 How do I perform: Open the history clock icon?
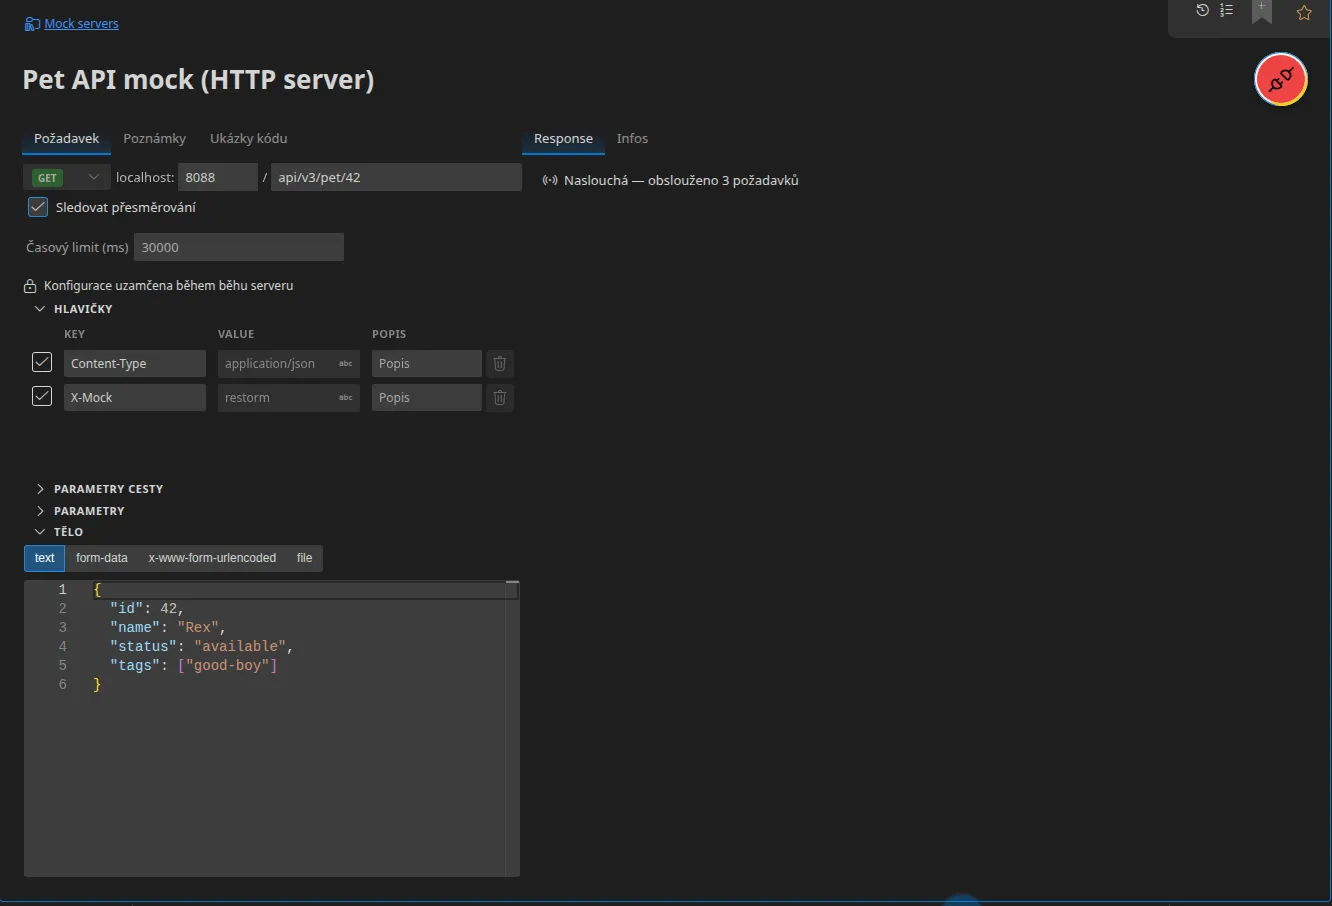[x=1202, y=10]
